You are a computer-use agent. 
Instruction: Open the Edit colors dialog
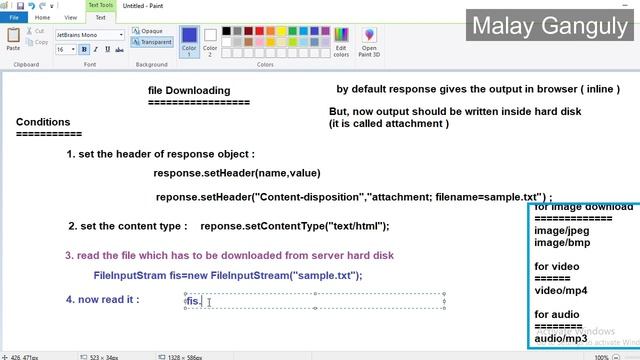[341, 42]
